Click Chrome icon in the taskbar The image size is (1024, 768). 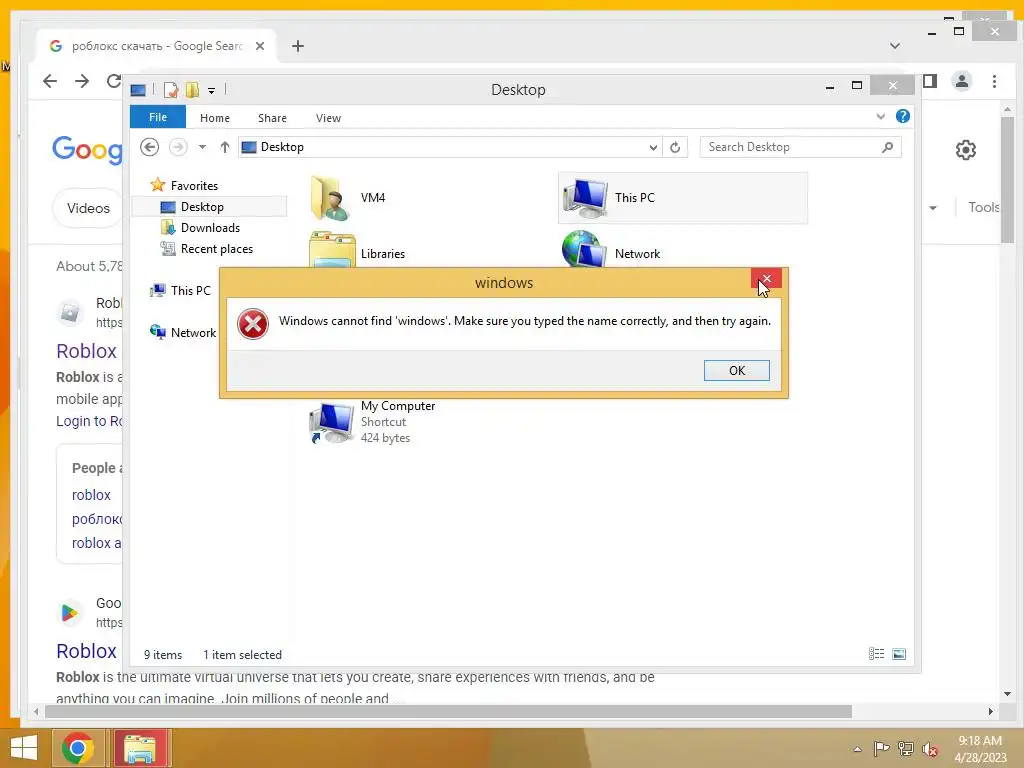pos(78,748)
